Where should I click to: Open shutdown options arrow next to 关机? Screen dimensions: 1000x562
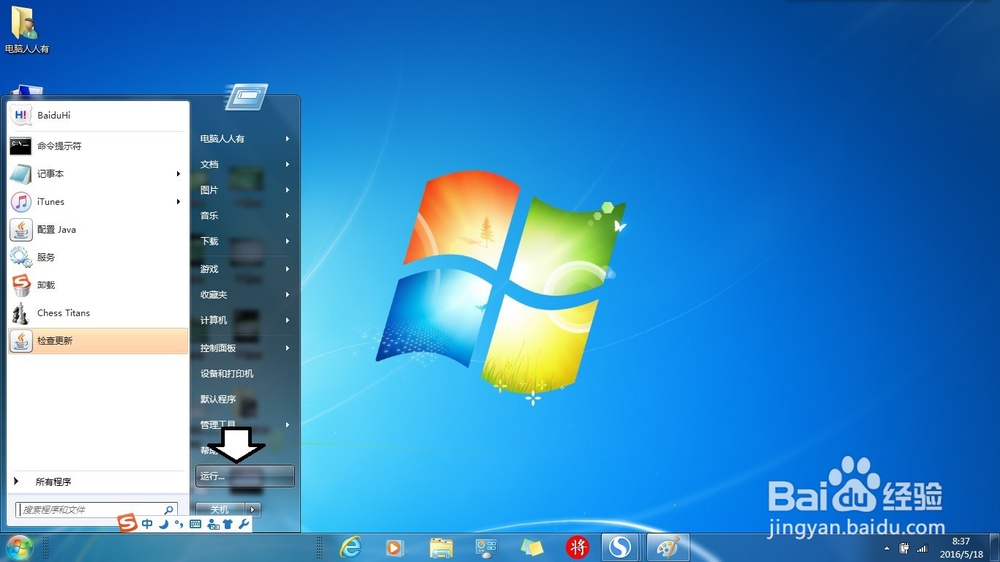pyautogui.click(x=253, y=510)
